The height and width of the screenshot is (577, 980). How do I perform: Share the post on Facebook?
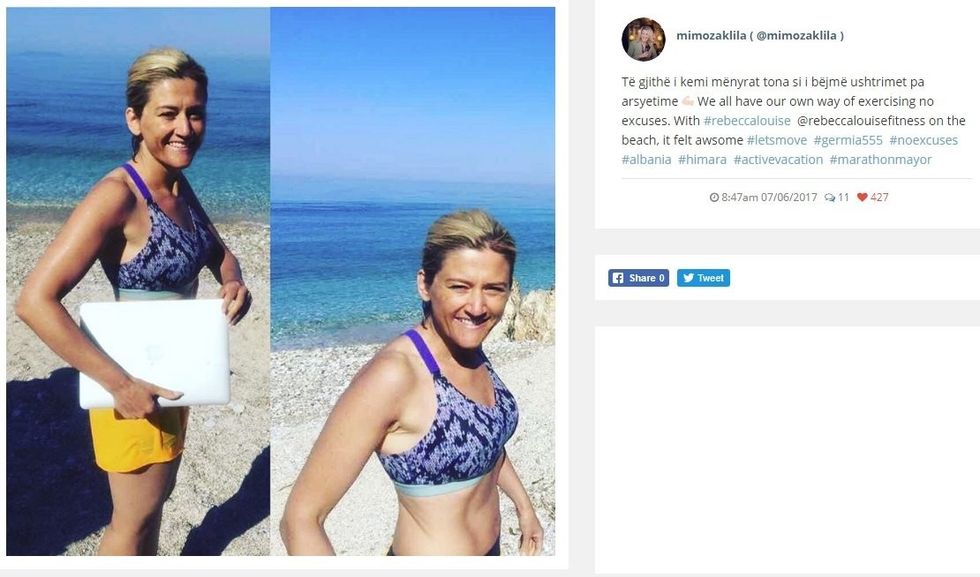point(638,278)
